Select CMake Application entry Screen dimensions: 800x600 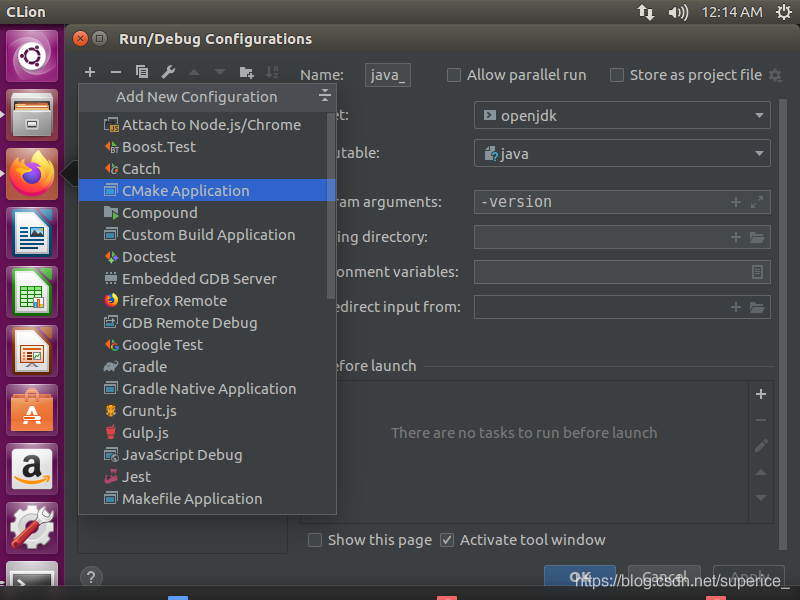pos(207,190)
